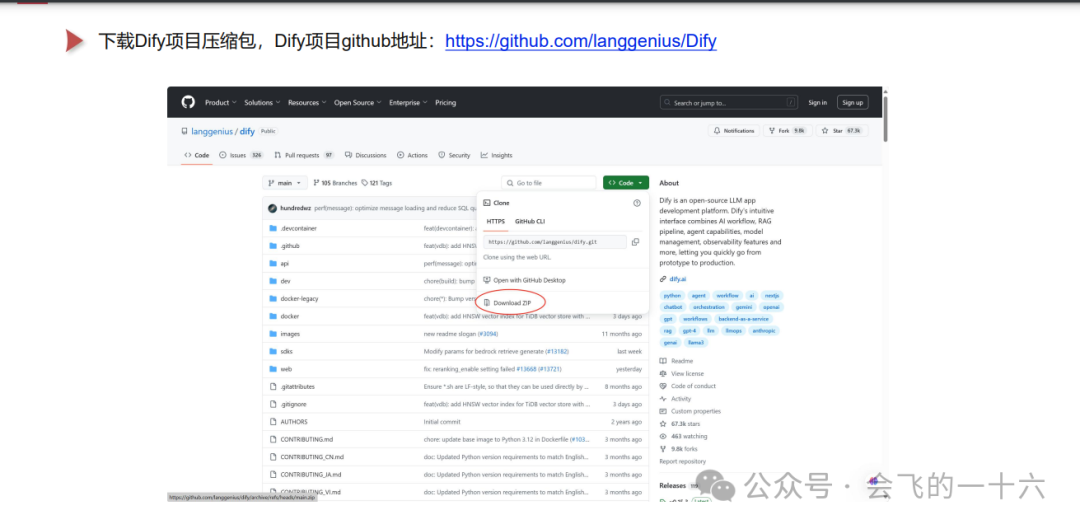This screenshot has height=529, width=1080.
Task: Click the link icon beside dify.ai
Action: click(663, 279)
